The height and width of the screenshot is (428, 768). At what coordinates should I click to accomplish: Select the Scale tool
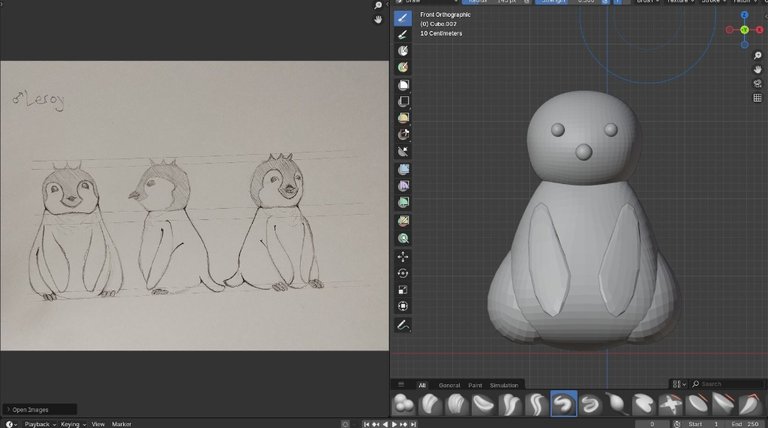403,290
